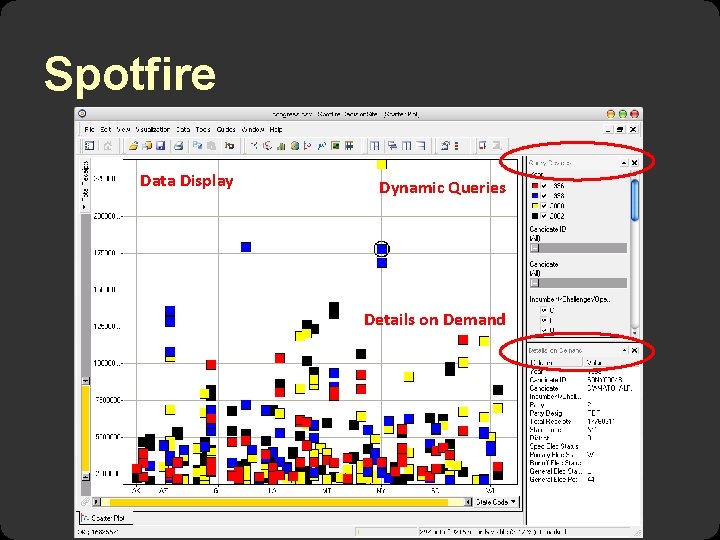720x540 pixels.
Task: Click the icon right of the copy icon
Action: coord(211,146)
